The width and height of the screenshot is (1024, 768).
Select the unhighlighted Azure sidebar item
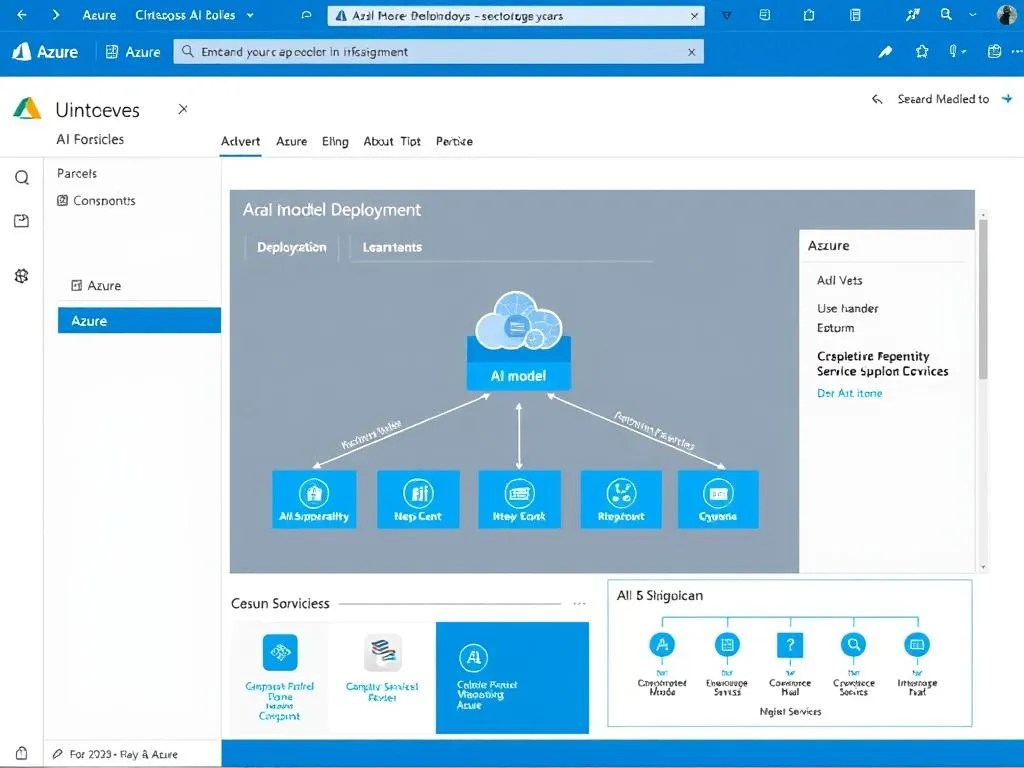tap(96, 285)
